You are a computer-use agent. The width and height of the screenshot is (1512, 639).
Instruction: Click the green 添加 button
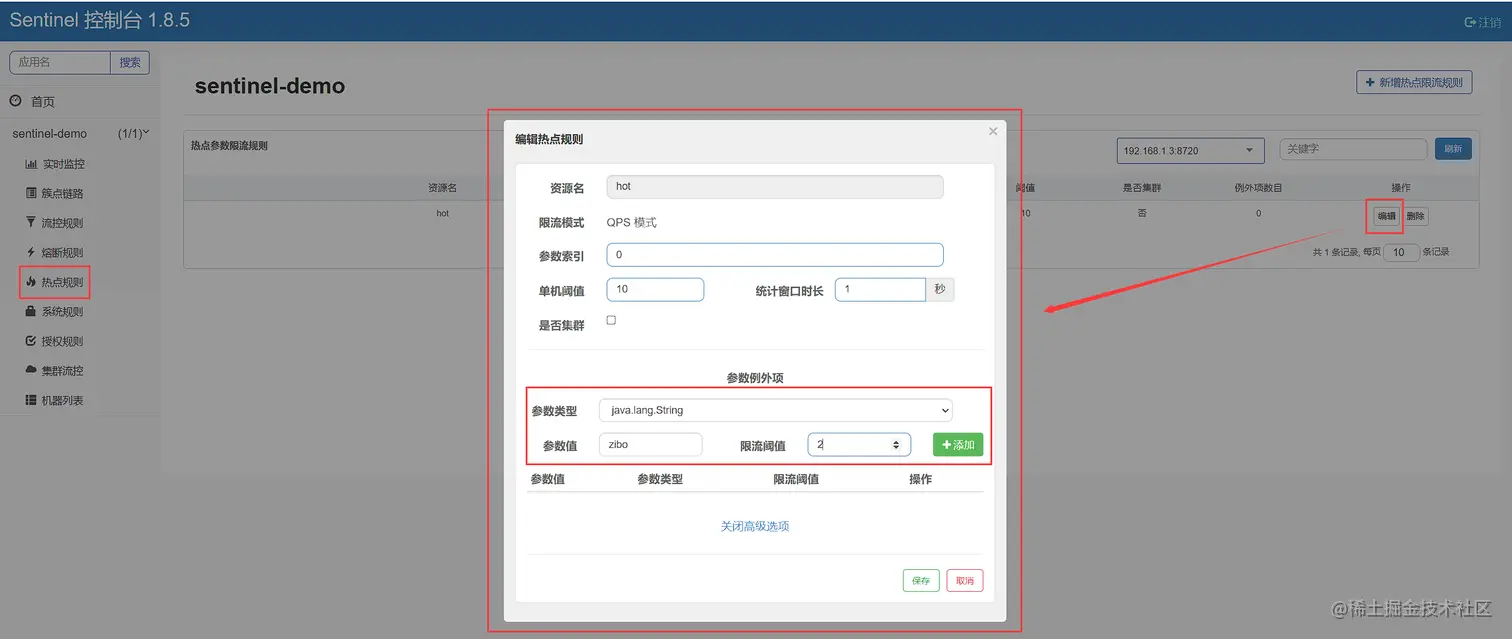coord(958,445)
